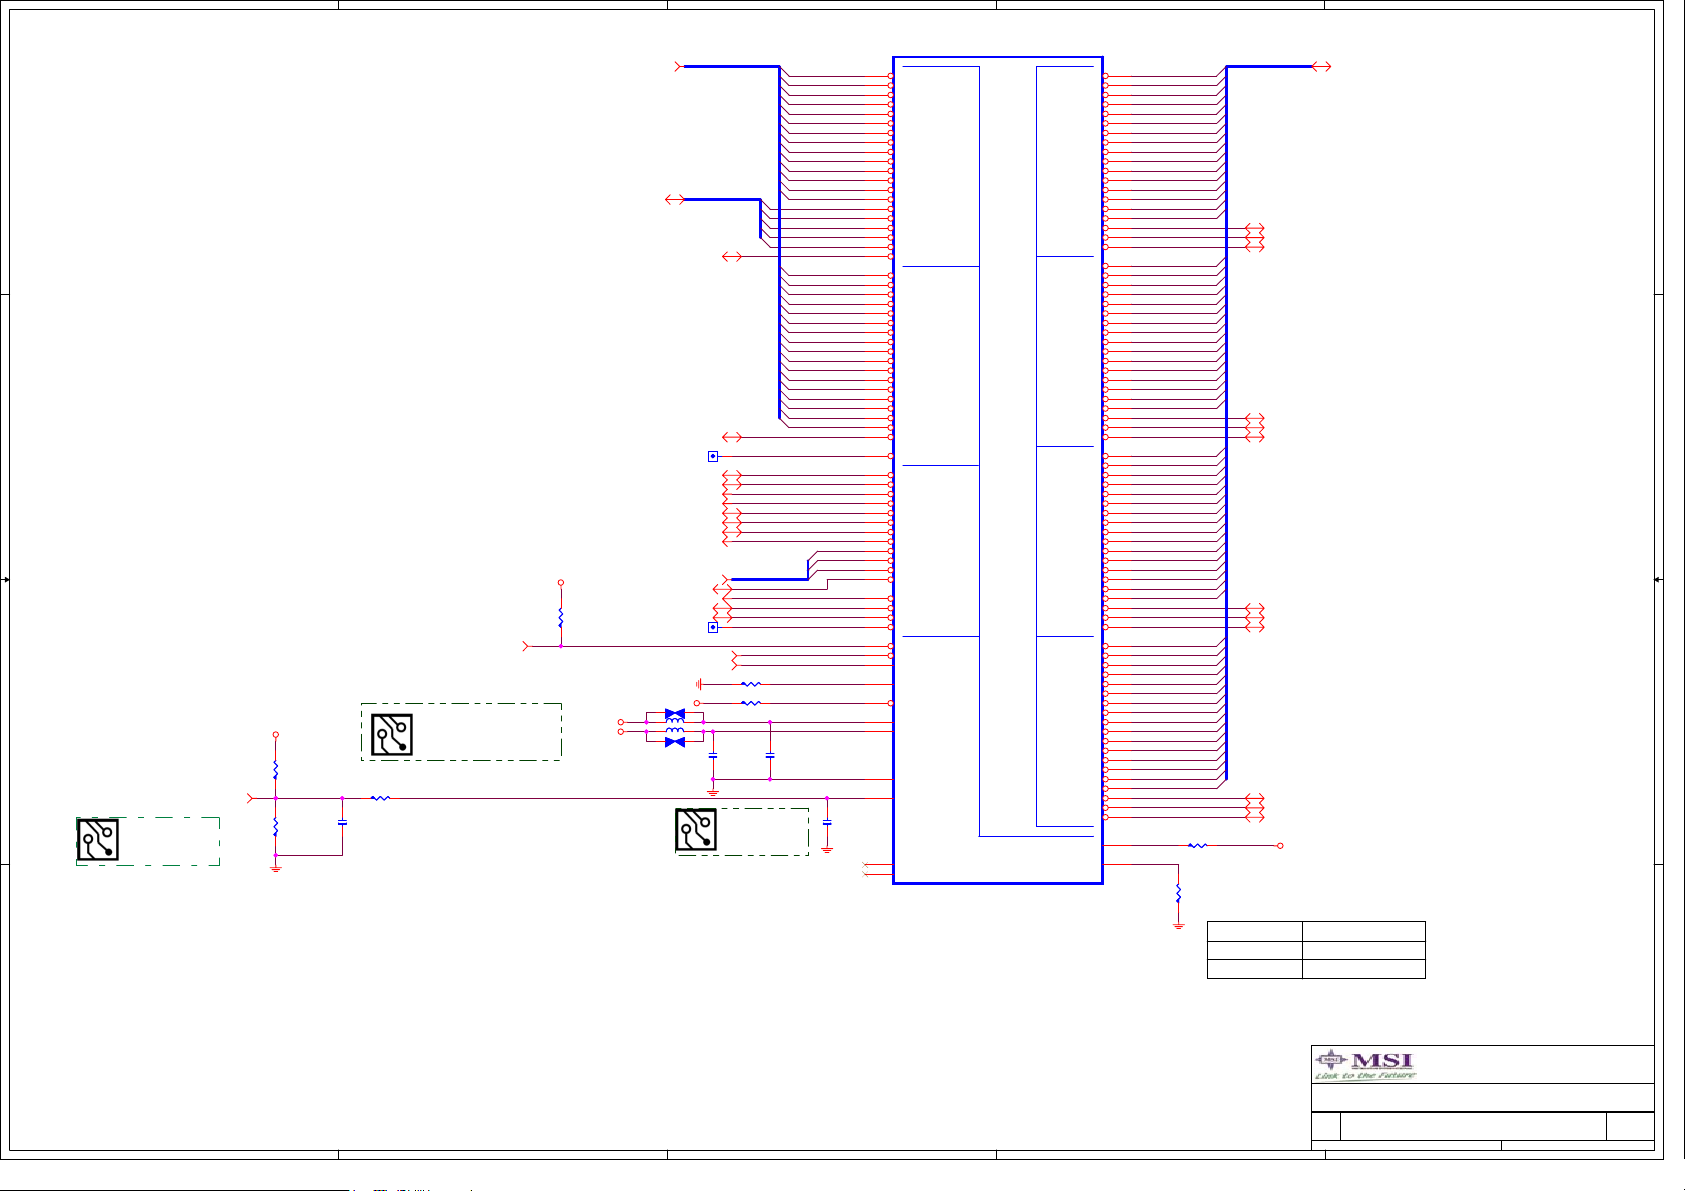The height and width of the screenshot is (1191, 1685).
Task: Select the upper blue TVS diode above the choke
Action: tap(675, 714)
